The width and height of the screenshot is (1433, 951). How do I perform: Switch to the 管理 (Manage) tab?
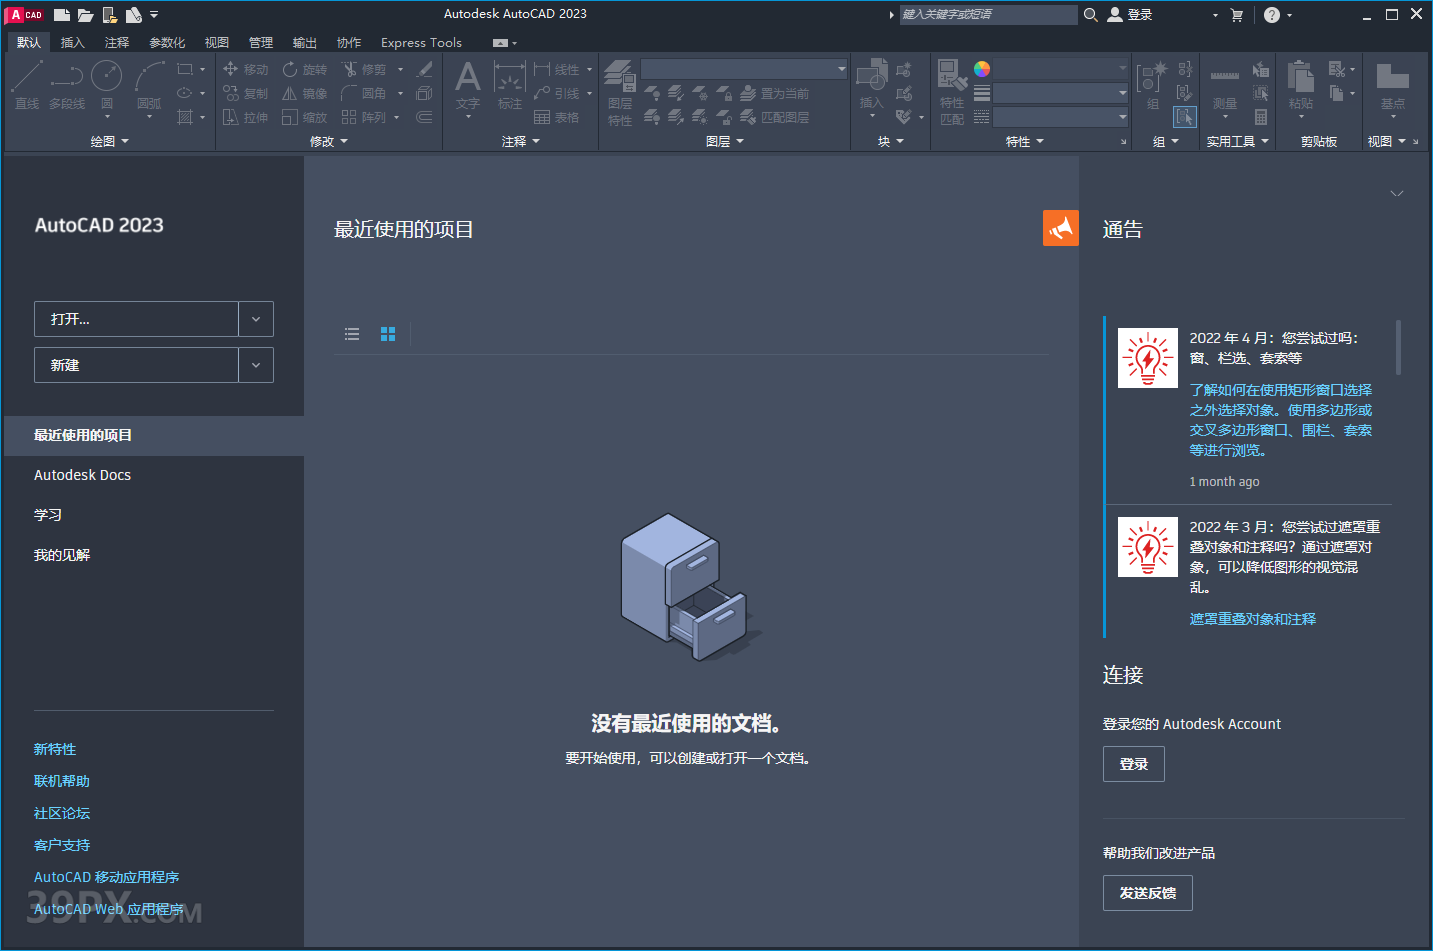[x=261, y=42]
